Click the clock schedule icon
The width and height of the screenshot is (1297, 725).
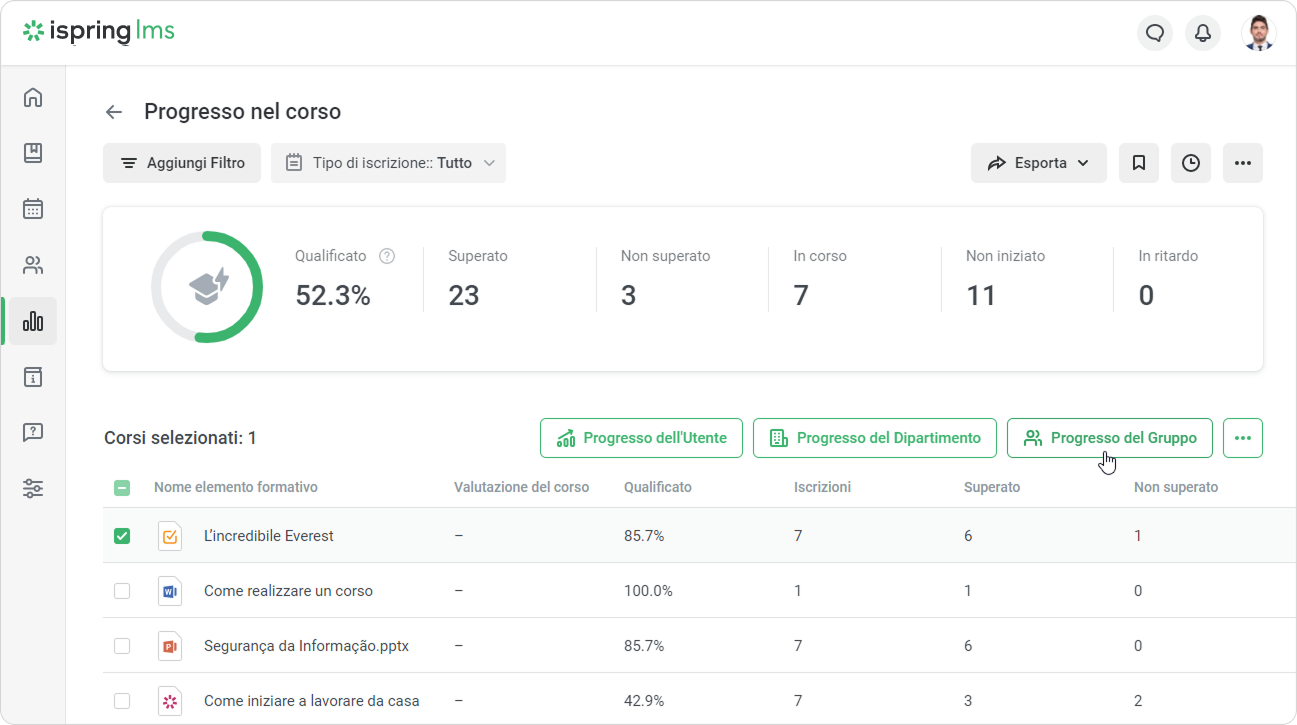1191,163
